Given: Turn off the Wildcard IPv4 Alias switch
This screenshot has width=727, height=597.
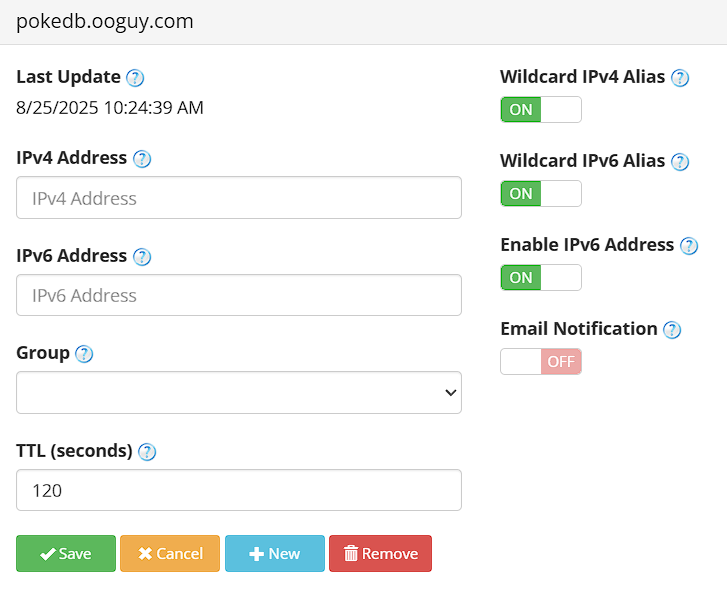Looking at the screenshot, I should pos(541,110).
